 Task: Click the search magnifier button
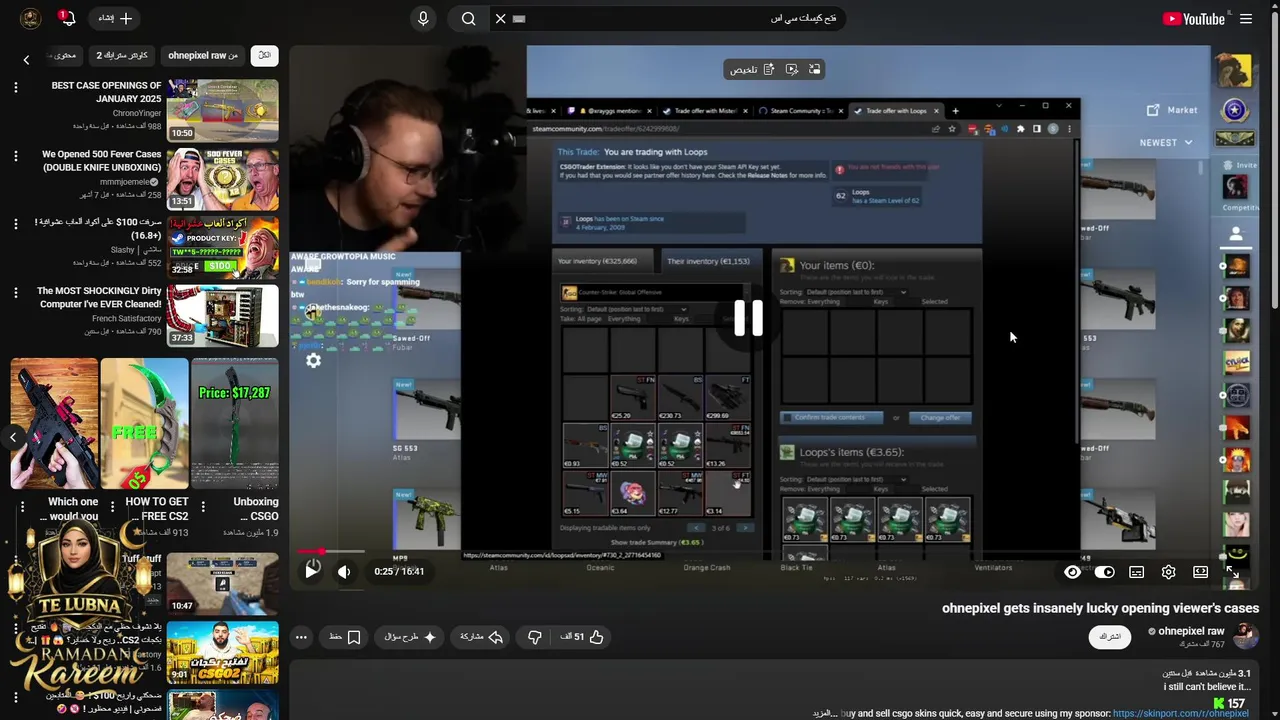[x=468, y=19]
